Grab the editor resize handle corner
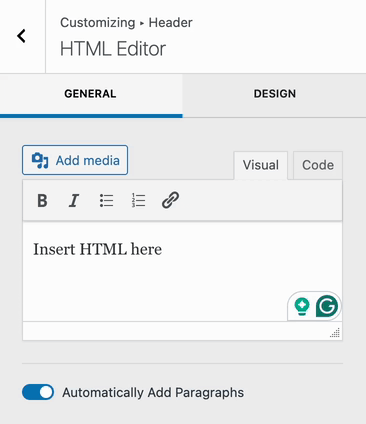Image resolution: width=366 pixels, height=424 pixels. [335, 333]
